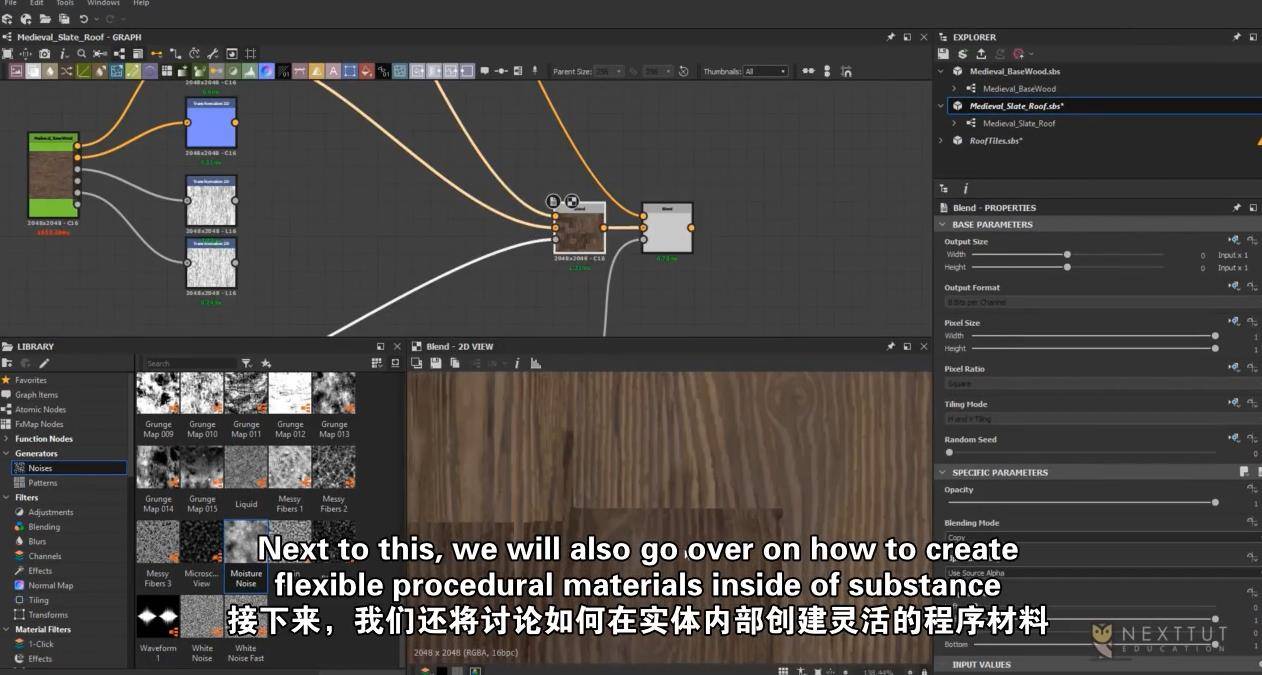Image resolution: width=1262 pixels, height=675 pixels.
Task: Collapse the SPECIFIC PARAMETERS section
Action: [x=942, y=472]
